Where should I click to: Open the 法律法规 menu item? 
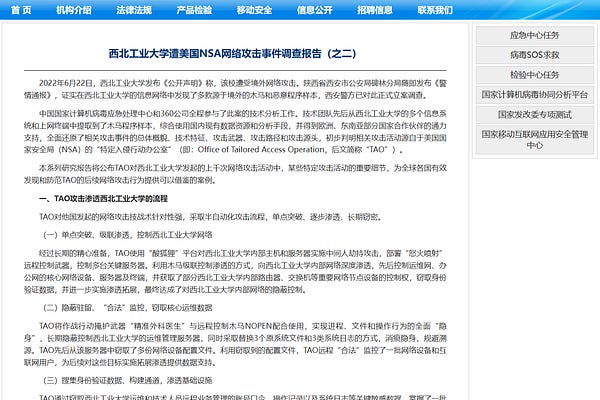[x=134, y=10]
